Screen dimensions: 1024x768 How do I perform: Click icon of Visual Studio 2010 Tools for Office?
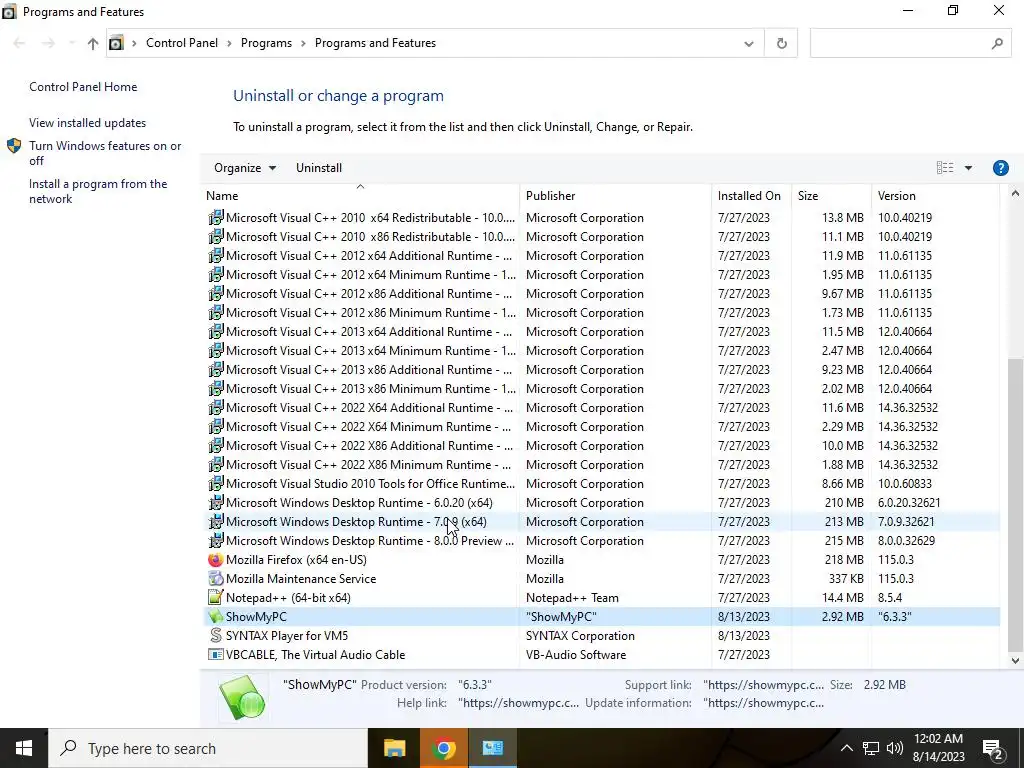tap(216, 484)
